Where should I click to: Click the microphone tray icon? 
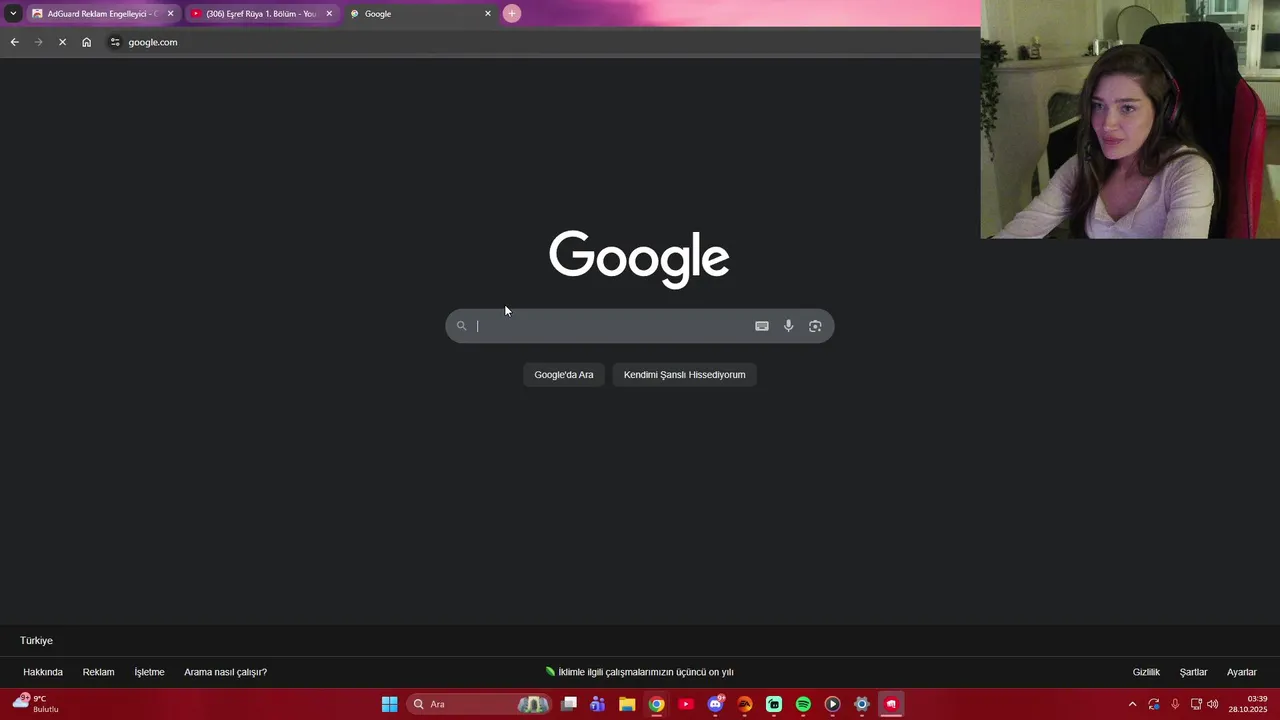(x=1175, y=704)
